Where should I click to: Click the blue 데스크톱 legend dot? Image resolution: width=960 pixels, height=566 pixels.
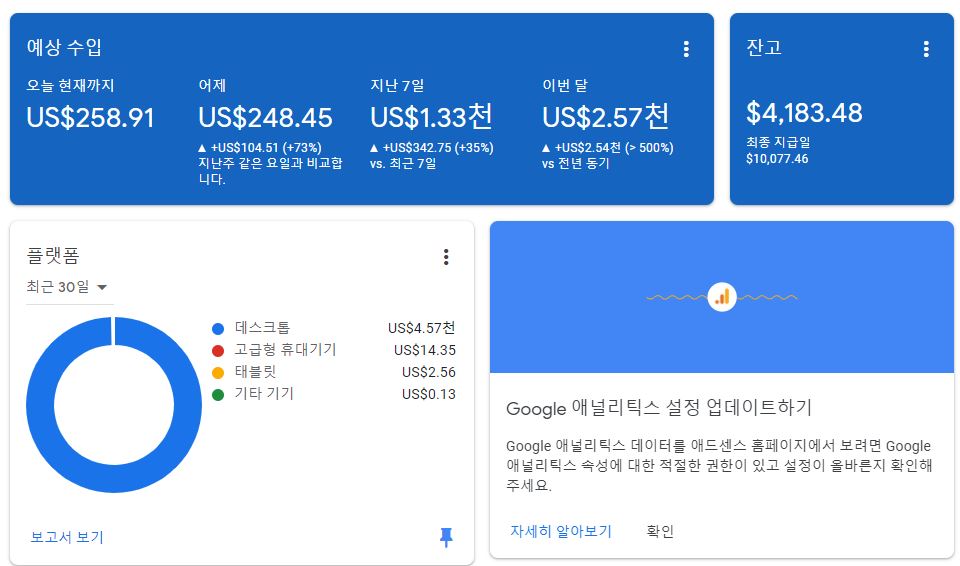tap(218, 328)
